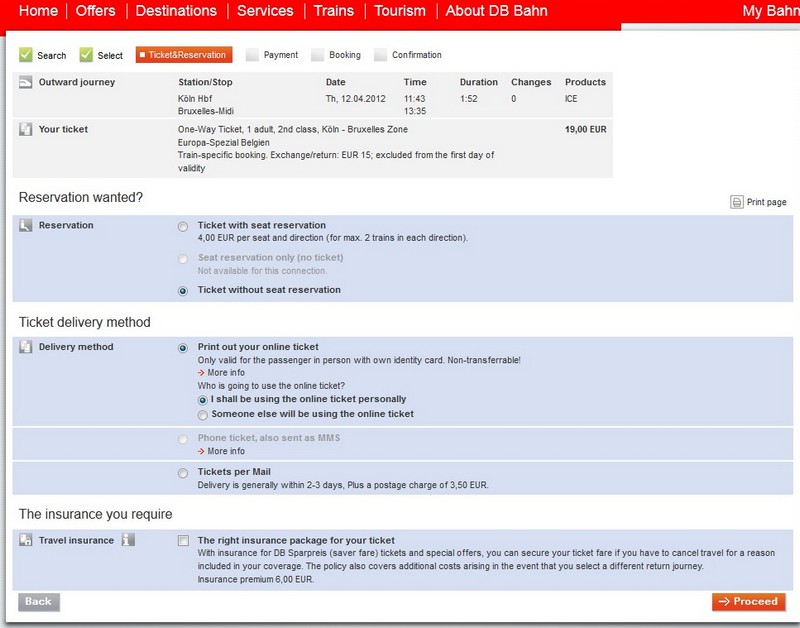Click the duration value 1:52
The height and width of the screenshot is (628, 800).
coord(469,98)
